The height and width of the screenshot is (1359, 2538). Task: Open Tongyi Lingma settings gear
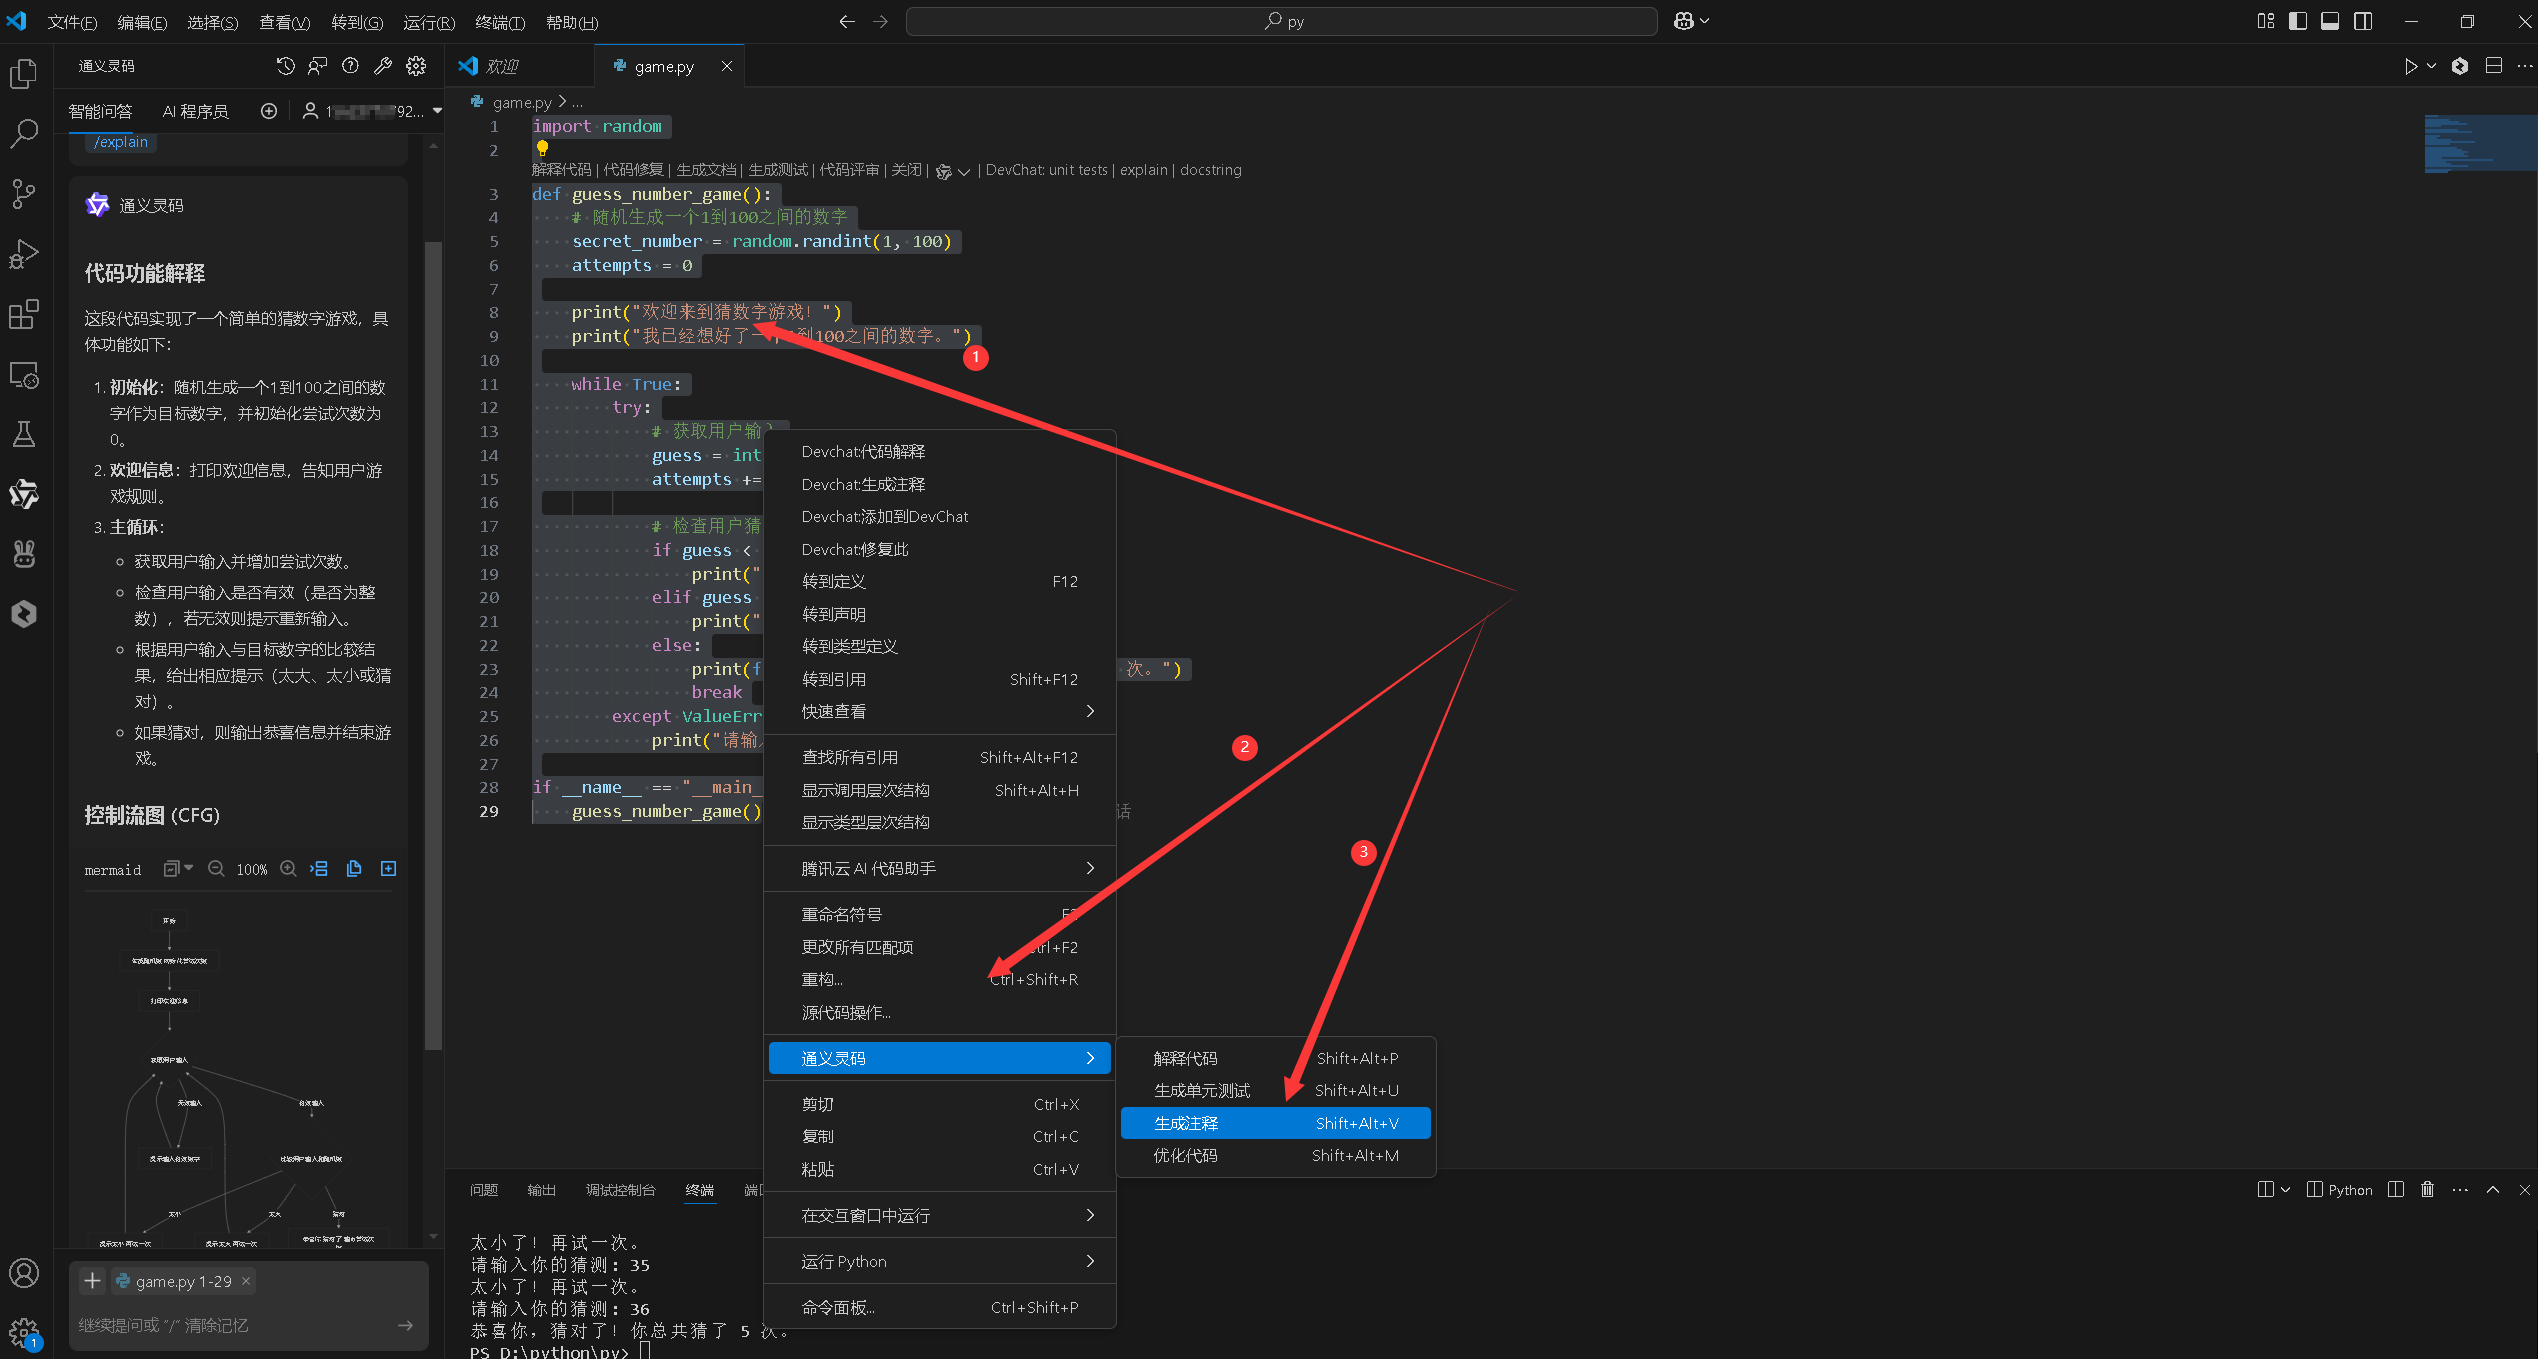click(416, 66)
